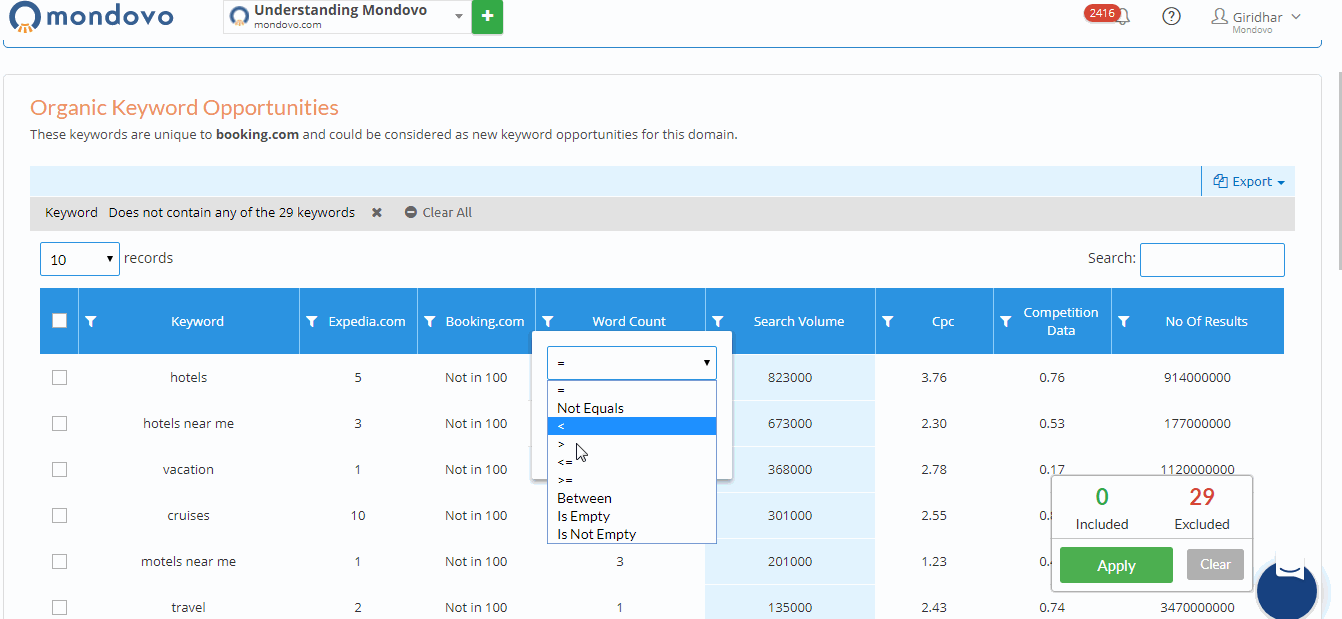Viewport: 1342px width, 619px height.
Task: Sort by the Keyword column header
Action: pyautogui.click(x=197, y=321)
